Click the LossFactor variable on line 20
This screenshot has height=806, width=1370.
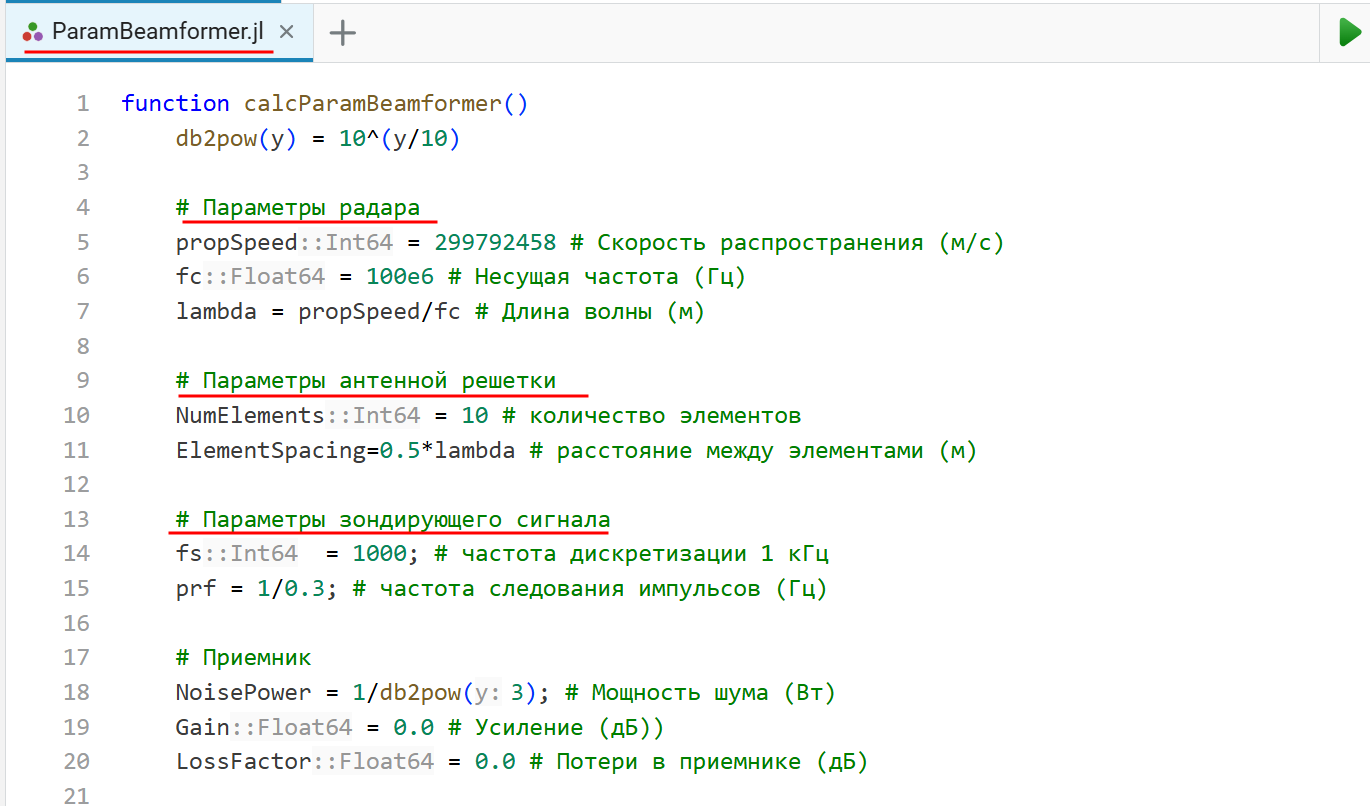pyautogui.click(x=243, y=761)
